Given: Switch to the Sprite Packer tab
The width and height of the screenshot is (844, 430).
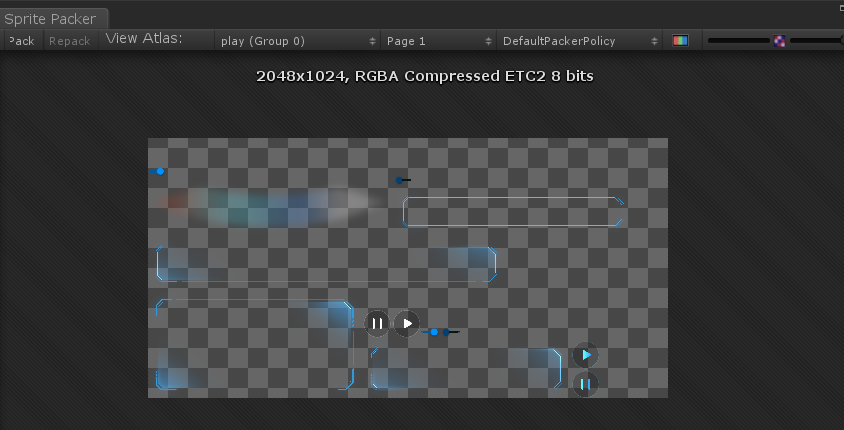Looking at the screenshot, I should tap(52, 19).
